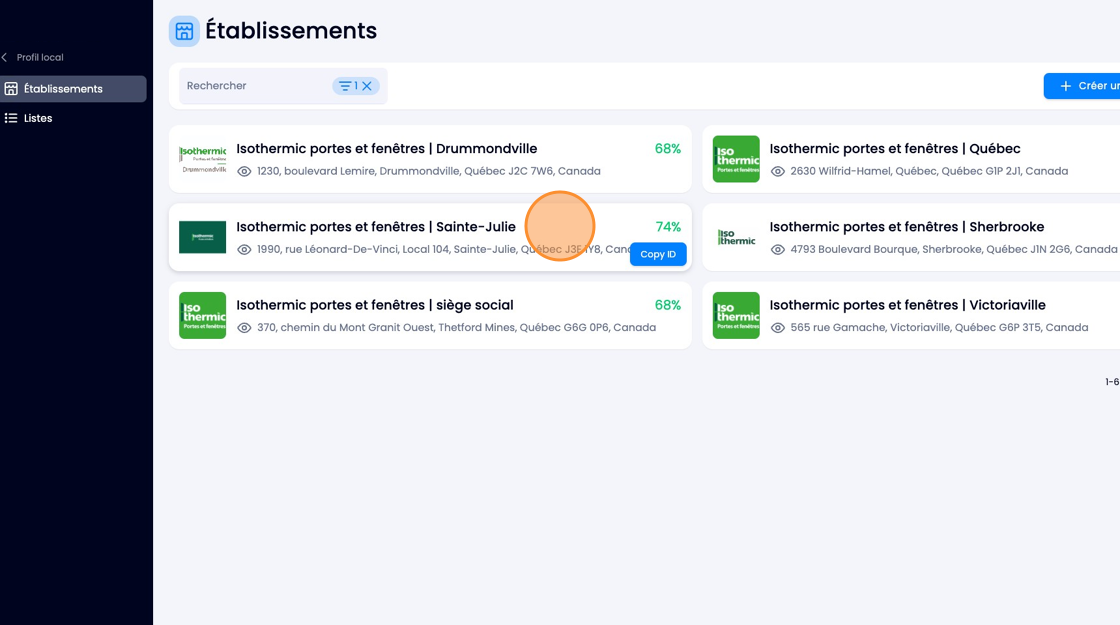Open Établissements in the sidebar
The image size is (1120, 625).
pyautogui.click(x=73, y=89)
